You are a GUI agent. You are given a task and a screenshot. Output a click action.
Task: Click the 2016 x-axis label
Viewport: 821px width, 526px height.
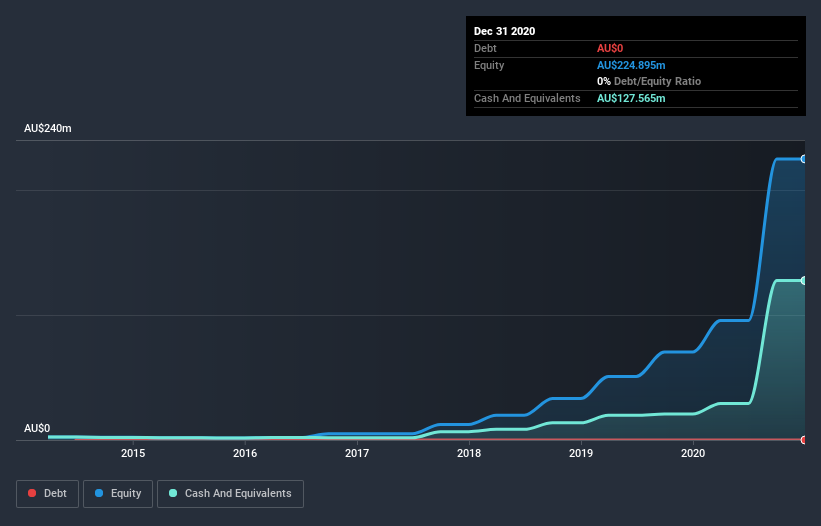pos(245,453)
